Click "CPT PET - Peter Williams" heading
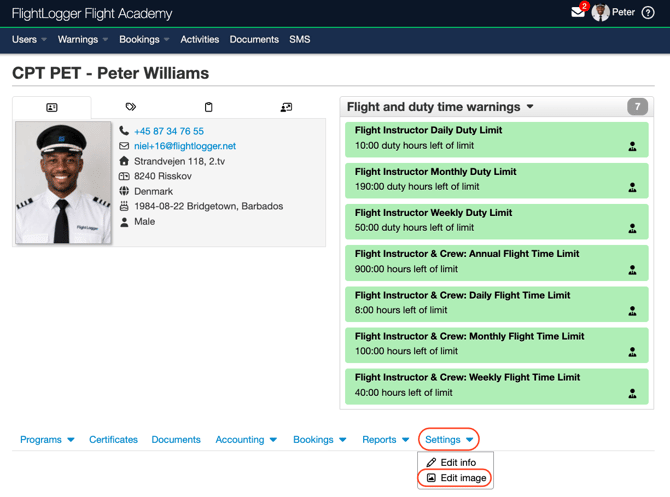670x497 pixels. pos(111,73)
